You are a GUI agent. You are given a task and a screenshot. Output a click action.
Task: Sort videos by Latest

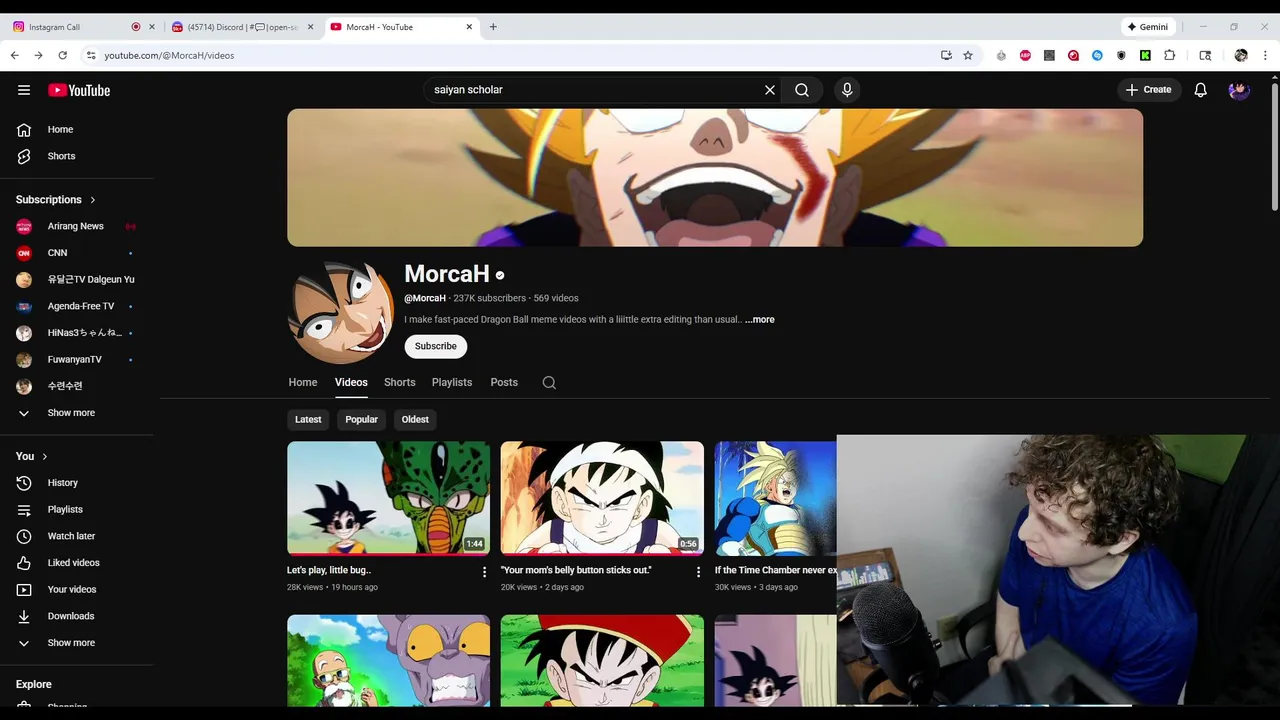pyautogui.click(x=308, y=420)
